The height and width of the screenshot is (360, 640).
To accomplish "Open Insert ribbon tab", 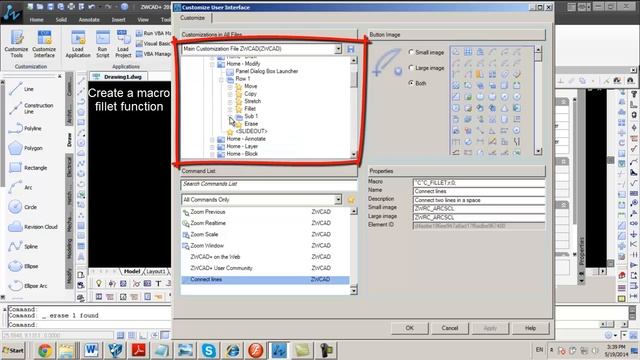I will coord(118,20).
